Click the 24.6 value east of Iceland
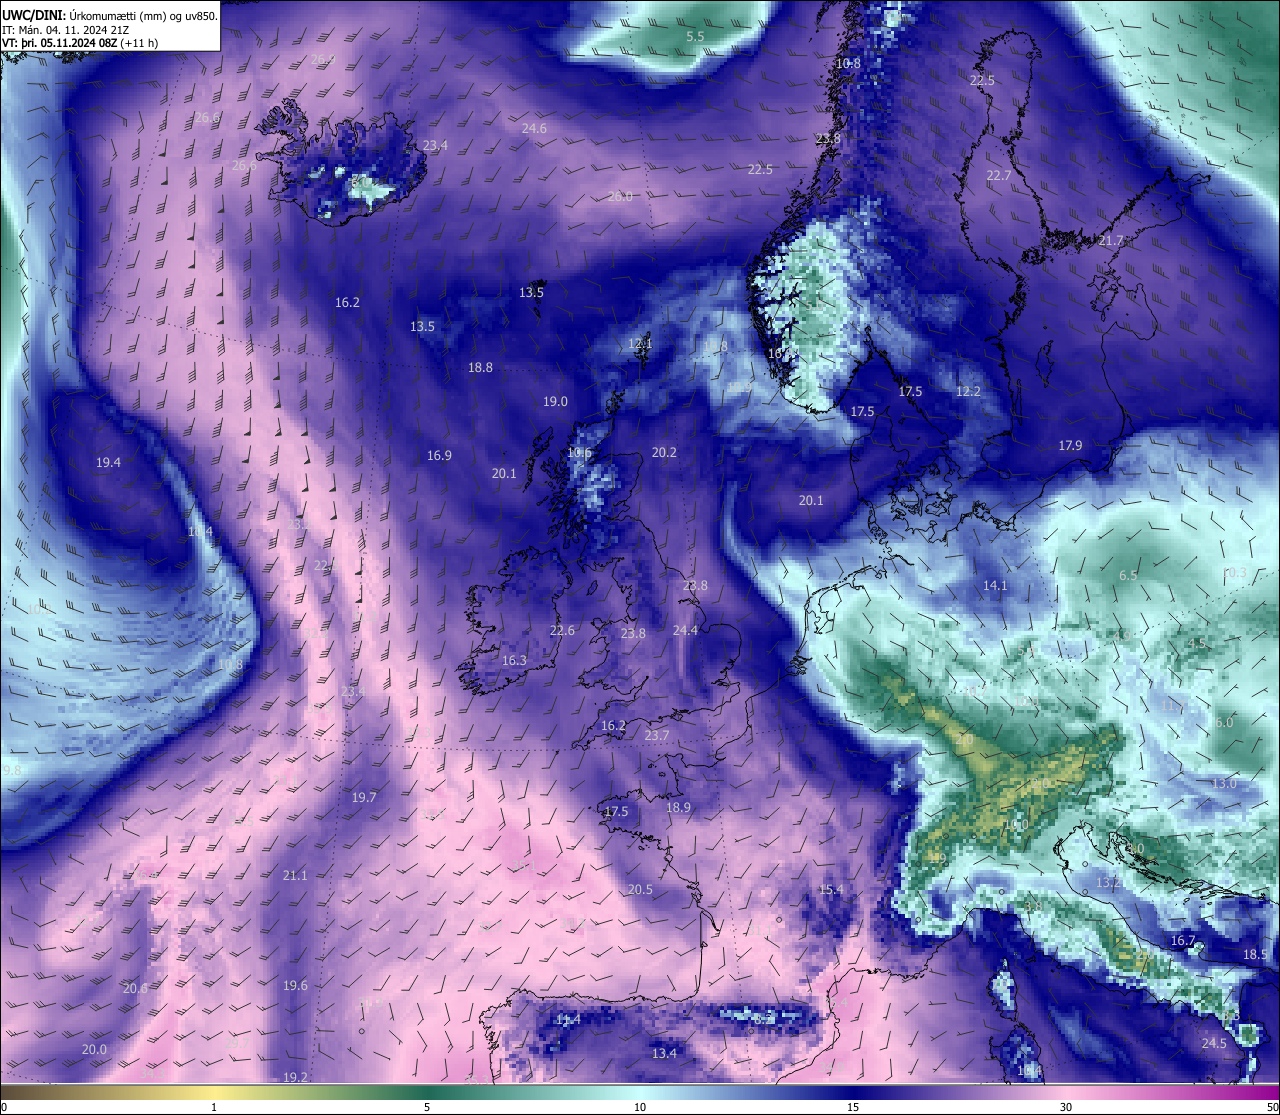 534,128
